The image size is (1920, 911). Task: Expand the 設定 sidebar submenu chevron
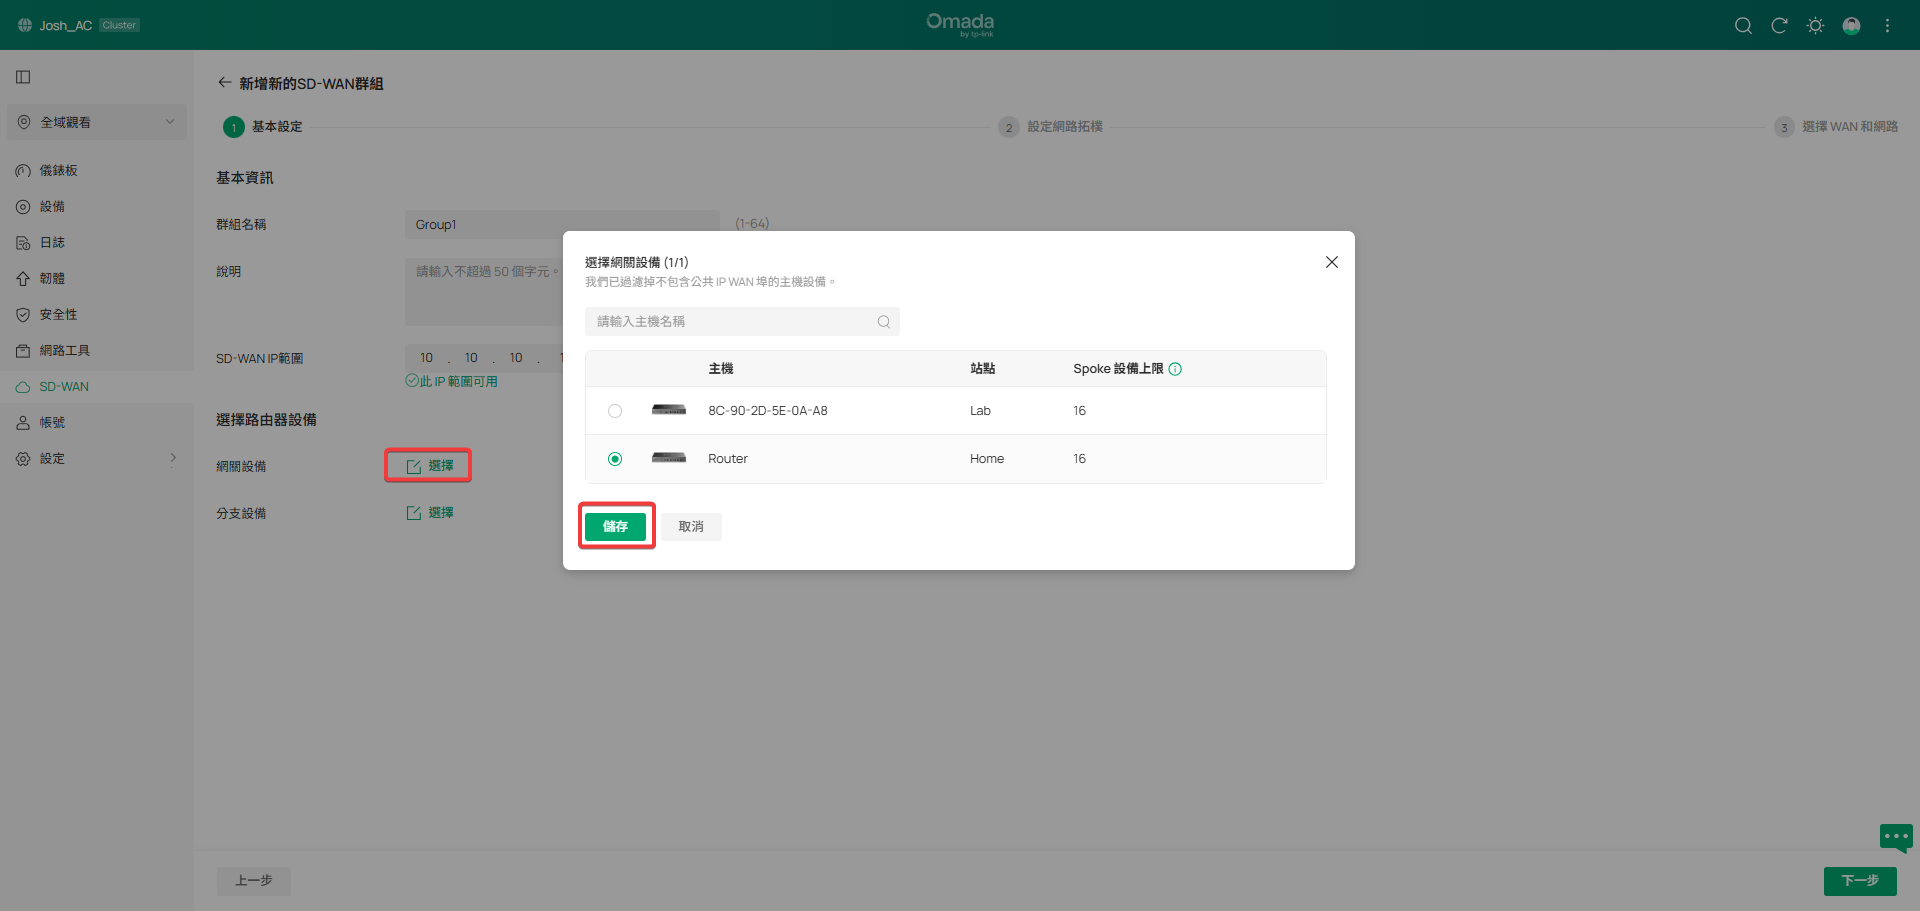tap(173, 458)
